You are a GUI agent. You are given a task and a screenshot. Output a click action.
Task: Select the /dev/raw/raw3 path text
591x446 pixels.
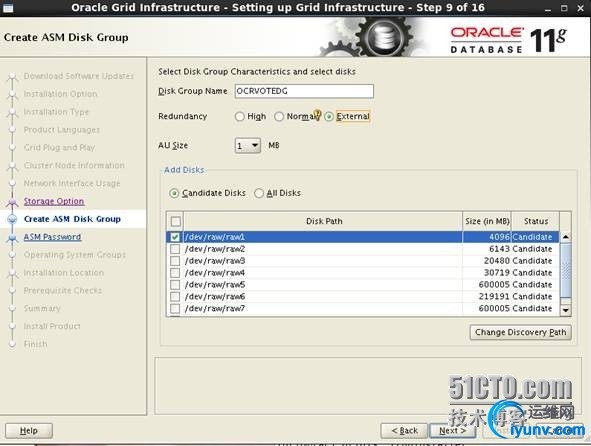click(215, 261)
